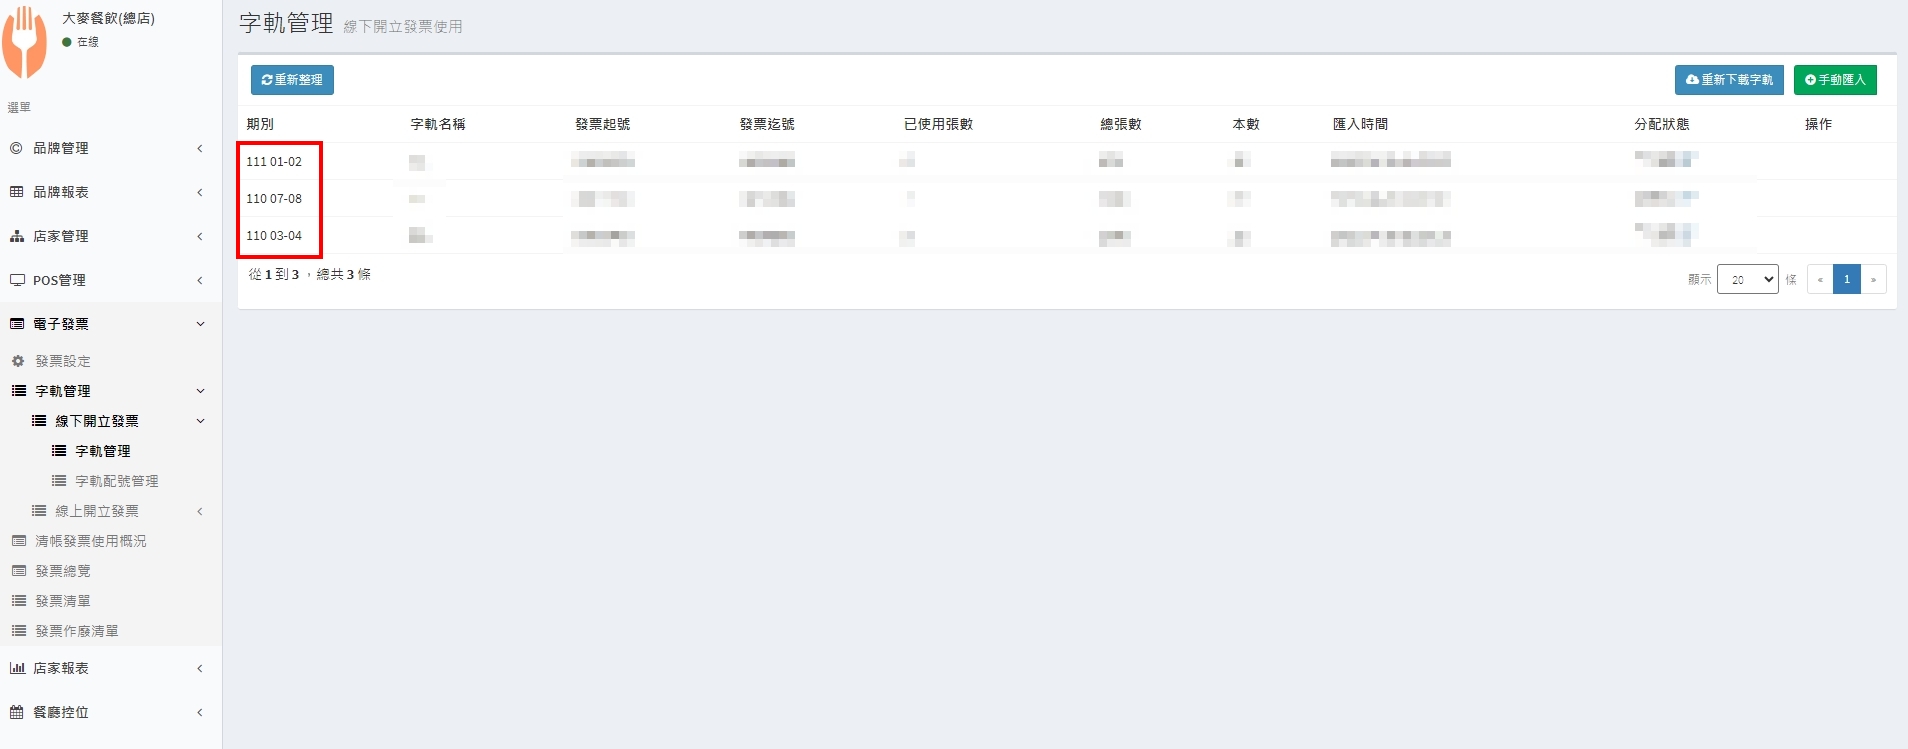Open the 發票作廢清單 menu item
1908x749 pixels.
click(x=77, y=631)
